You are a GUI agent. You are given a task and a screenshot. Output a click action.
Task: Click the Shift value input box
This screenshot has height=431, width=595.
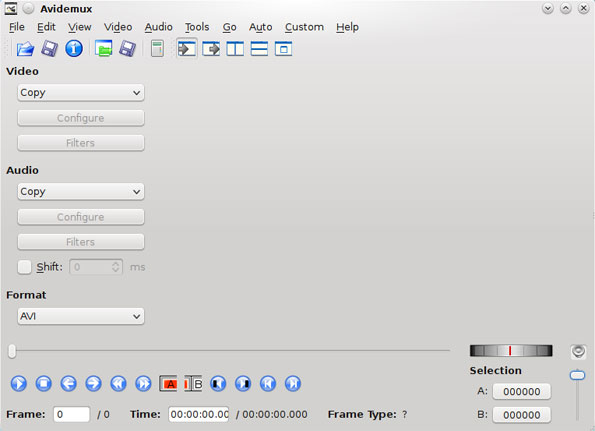click(x=96, y=267)
